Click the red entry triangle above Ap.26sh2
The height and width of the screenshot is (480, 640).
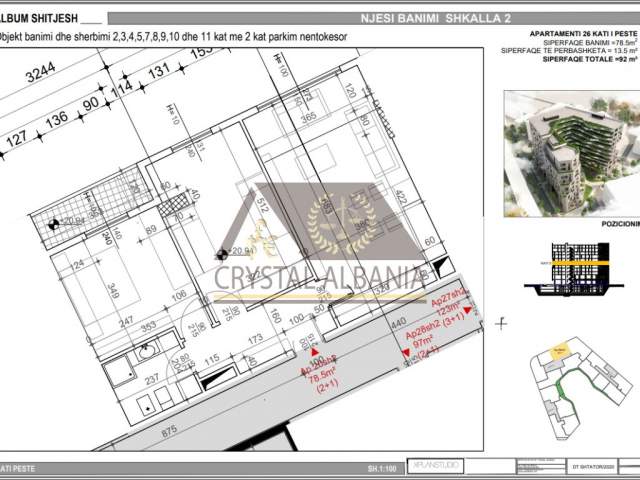(x=314, y=352)
